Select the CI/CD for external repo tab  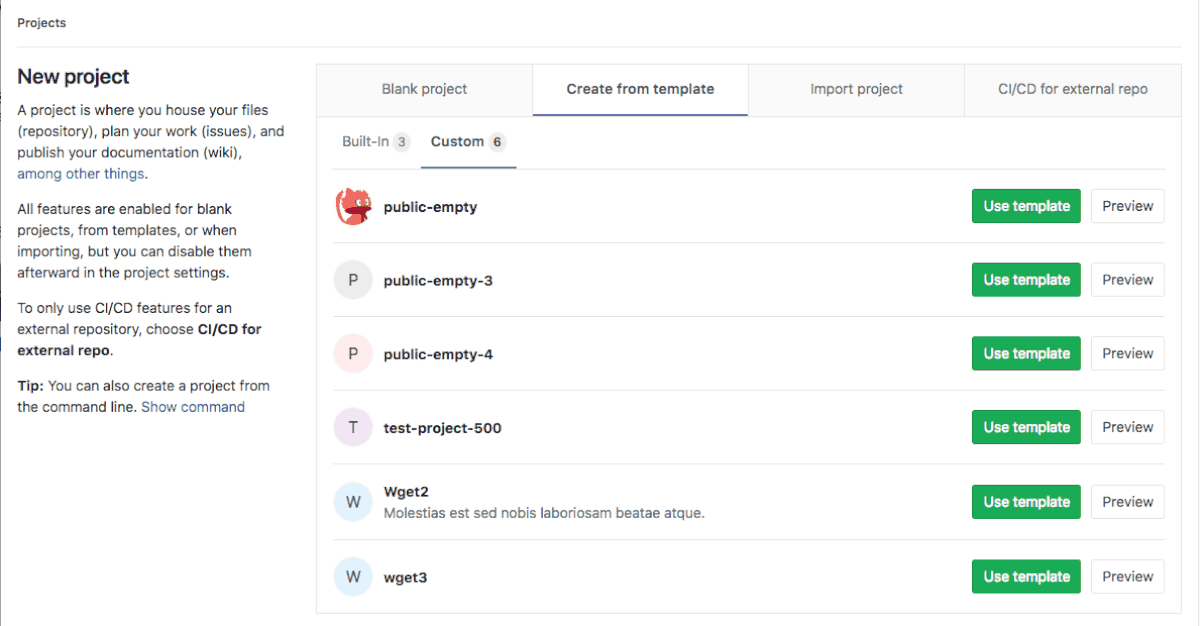1072,89
